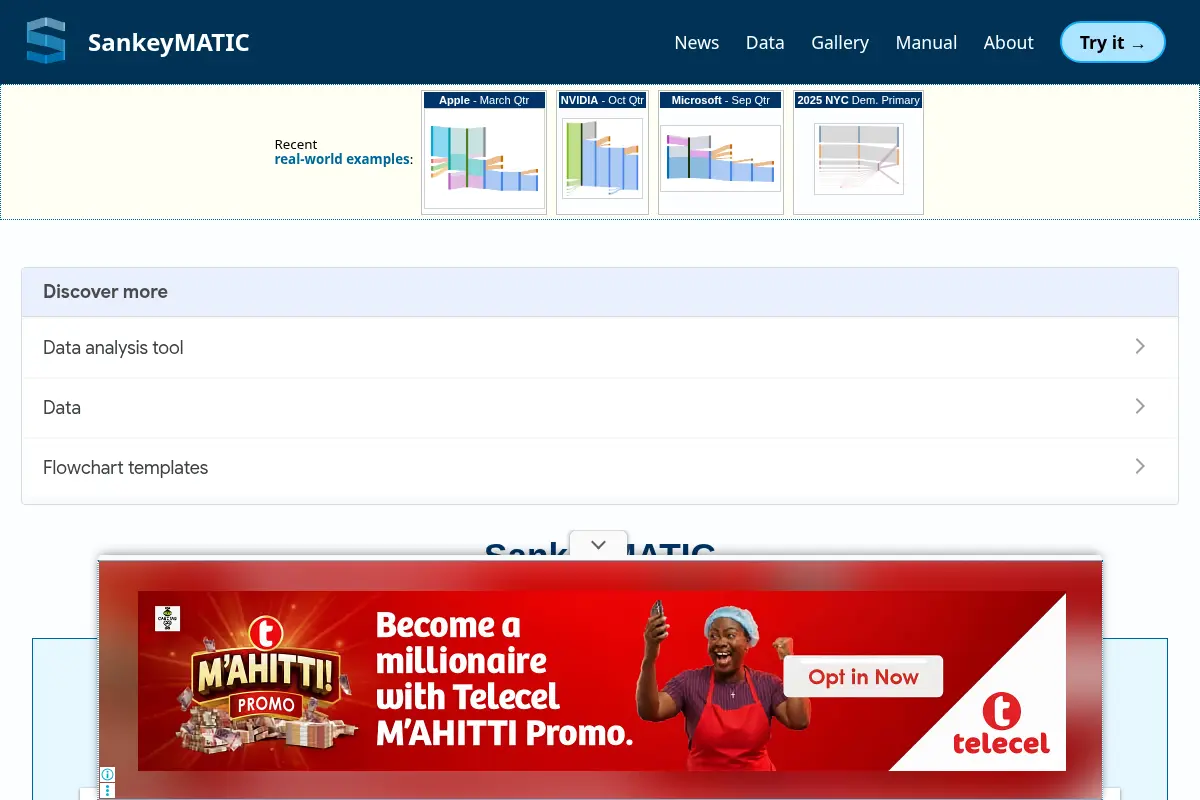Screen dimensions: 1200x800
Task: Follow the real-world examples link
Action: click(342, 159)
